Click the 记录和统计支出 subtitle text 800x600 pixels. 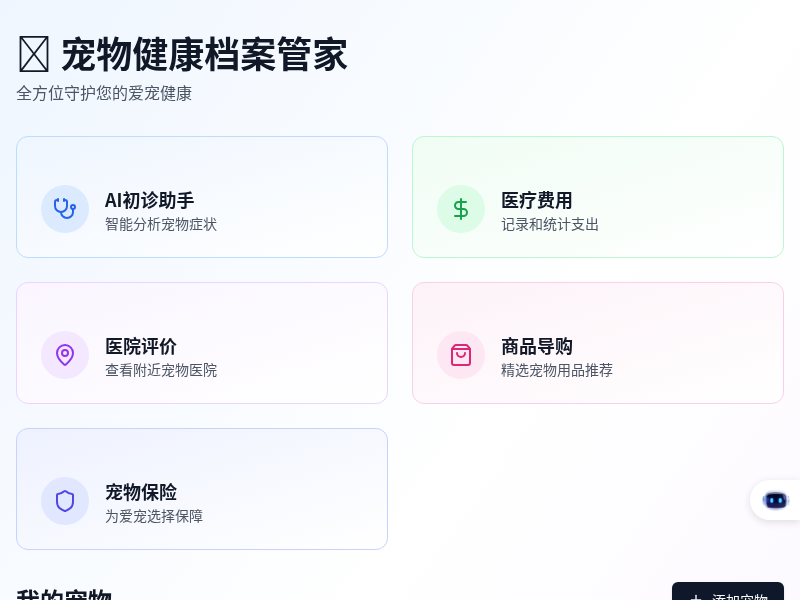point(550,225)
